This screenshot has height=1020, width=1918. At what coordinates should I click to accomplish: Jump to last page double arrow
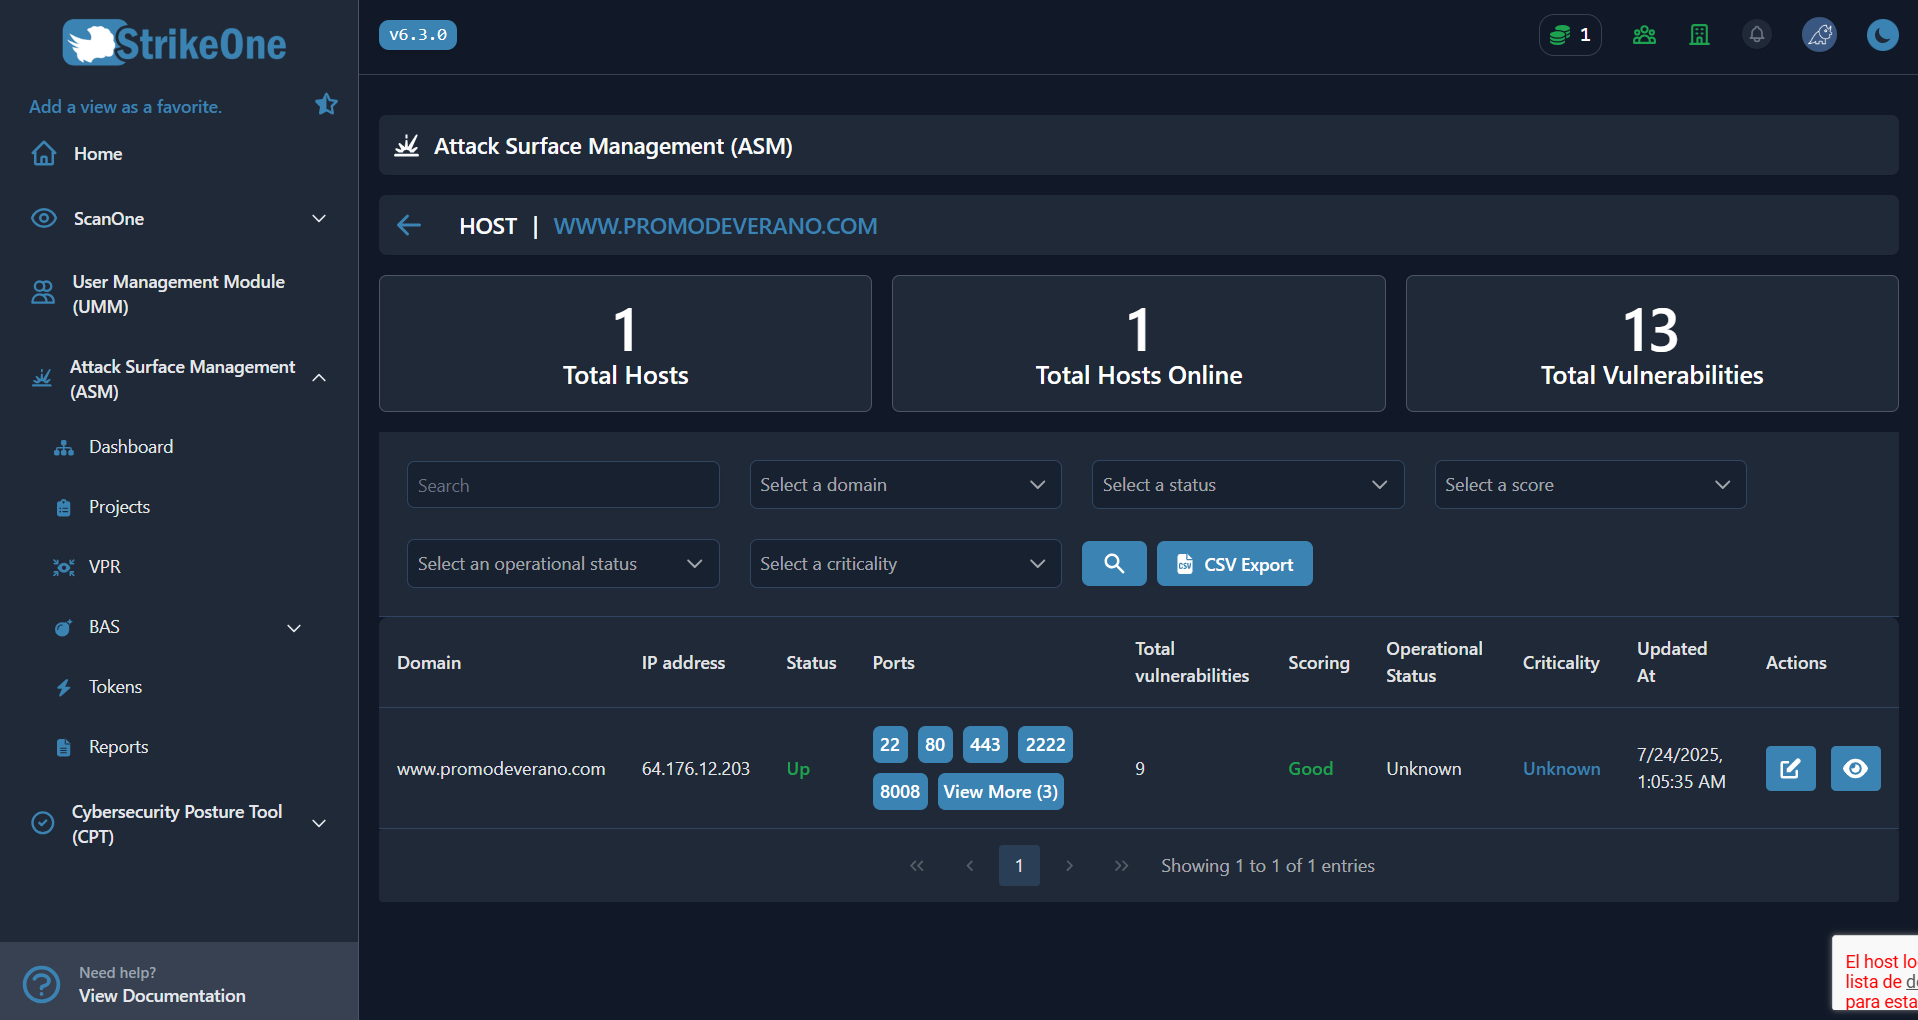1121,866
